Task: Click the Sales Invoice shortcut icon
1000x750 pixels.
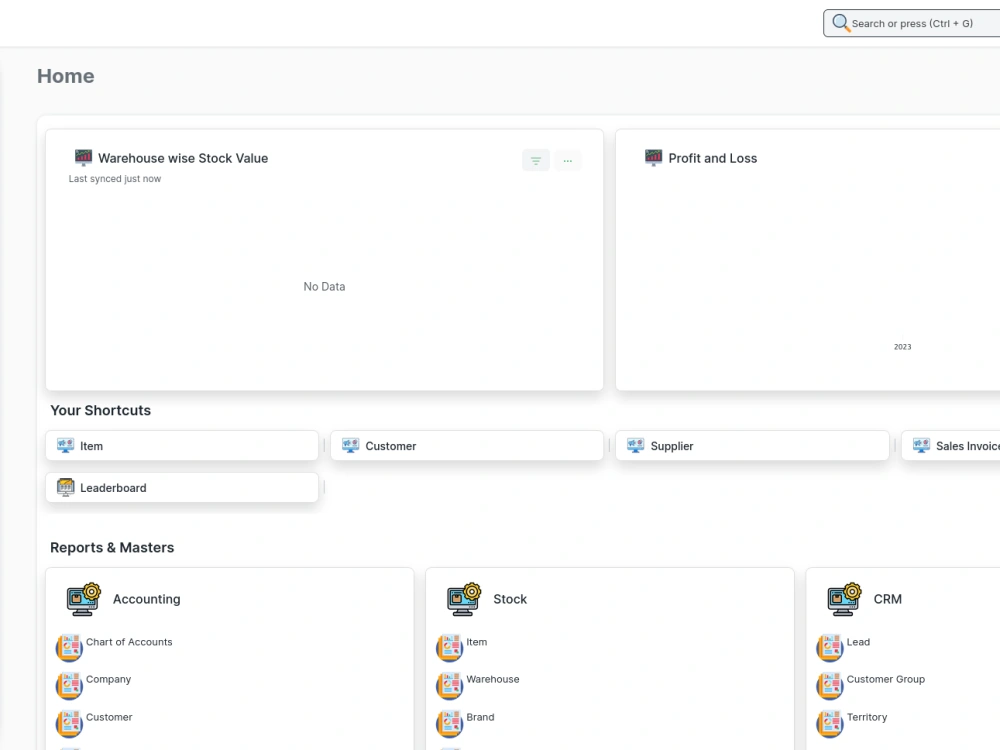Action: tap(921, 445)
